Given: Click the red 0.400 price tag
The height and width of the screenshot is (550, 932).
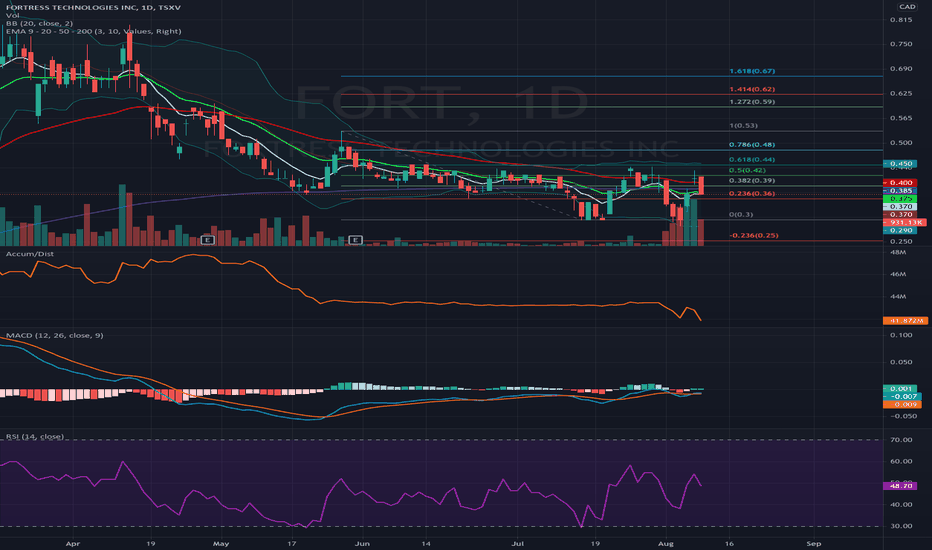Looking at the screenshot, I should click(x=900, y=183).
